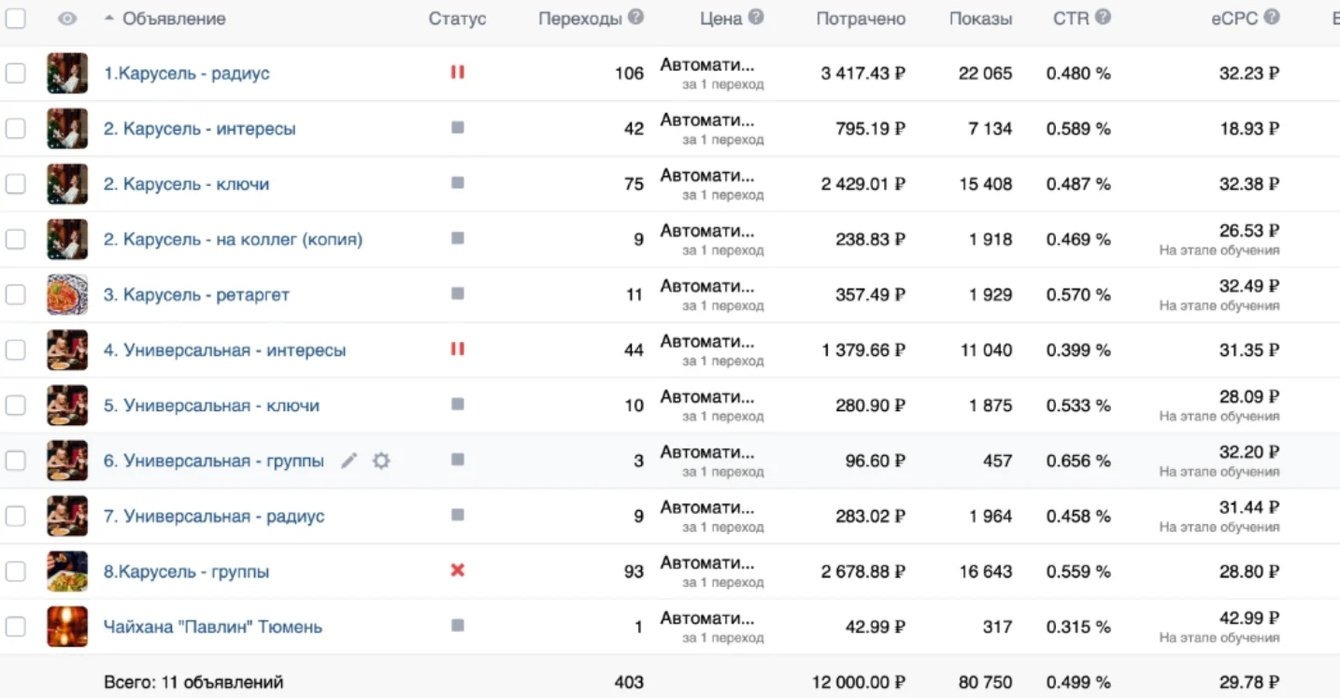Open price setting Автомати... for 1.Карусель - радиус
This screenshot has height=698, width=1340.
pyautogui.click(x=708, y=65)
